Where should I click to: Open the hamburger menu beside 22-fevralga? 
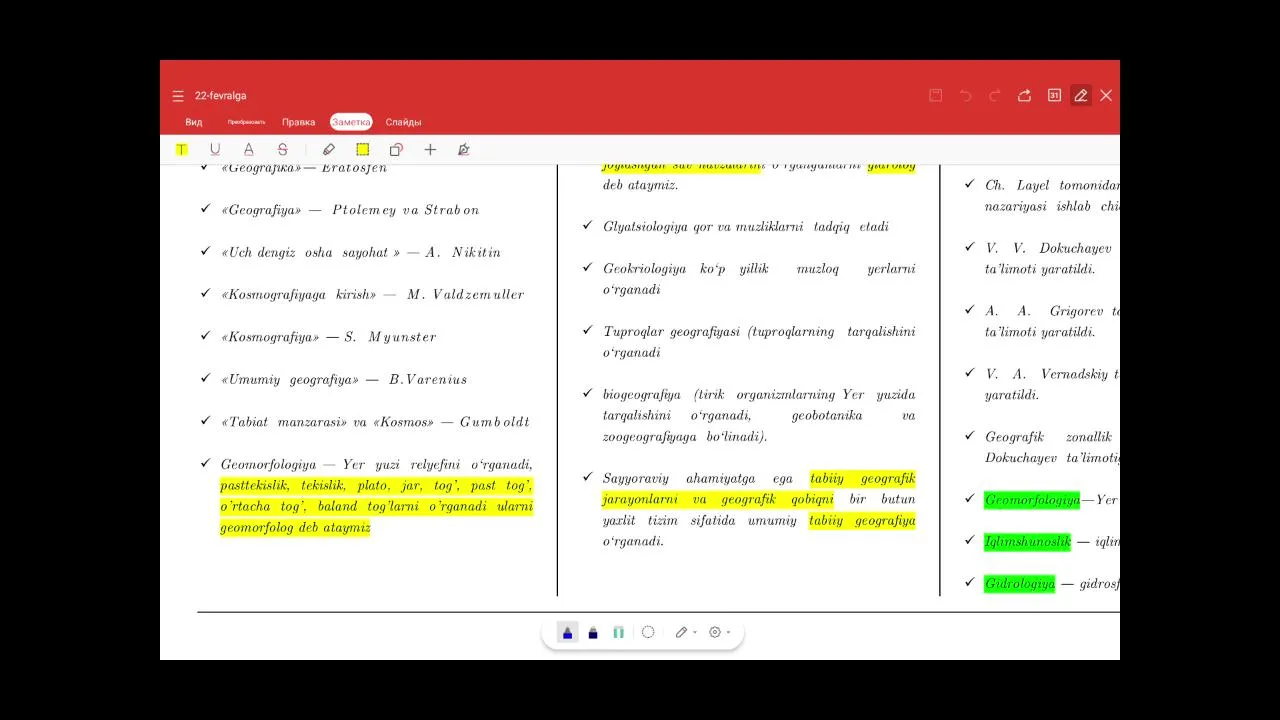tap(178, 96)
